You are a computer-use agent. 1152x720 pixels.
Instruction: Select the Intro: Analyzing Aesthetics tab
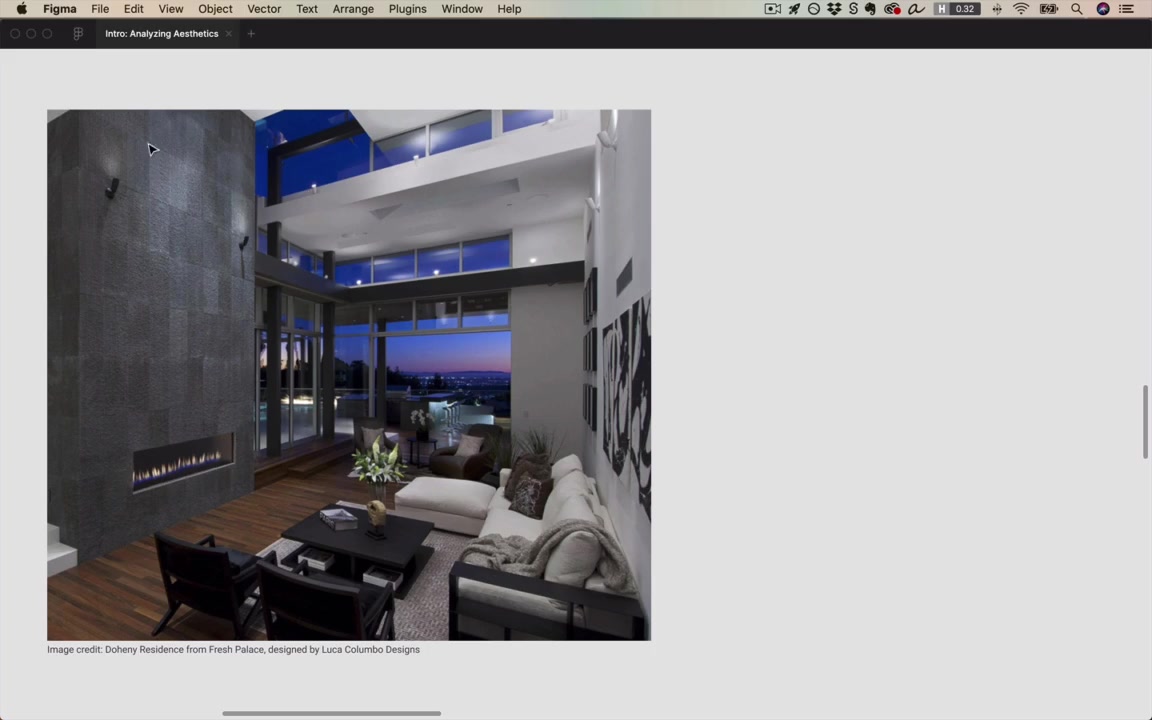point(162,34)
